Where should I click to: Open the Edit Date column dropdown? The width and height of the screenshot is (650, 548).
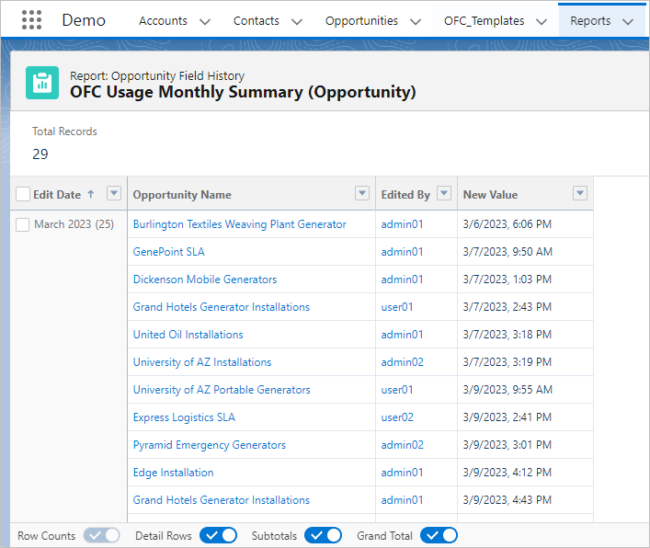(114, 193)
